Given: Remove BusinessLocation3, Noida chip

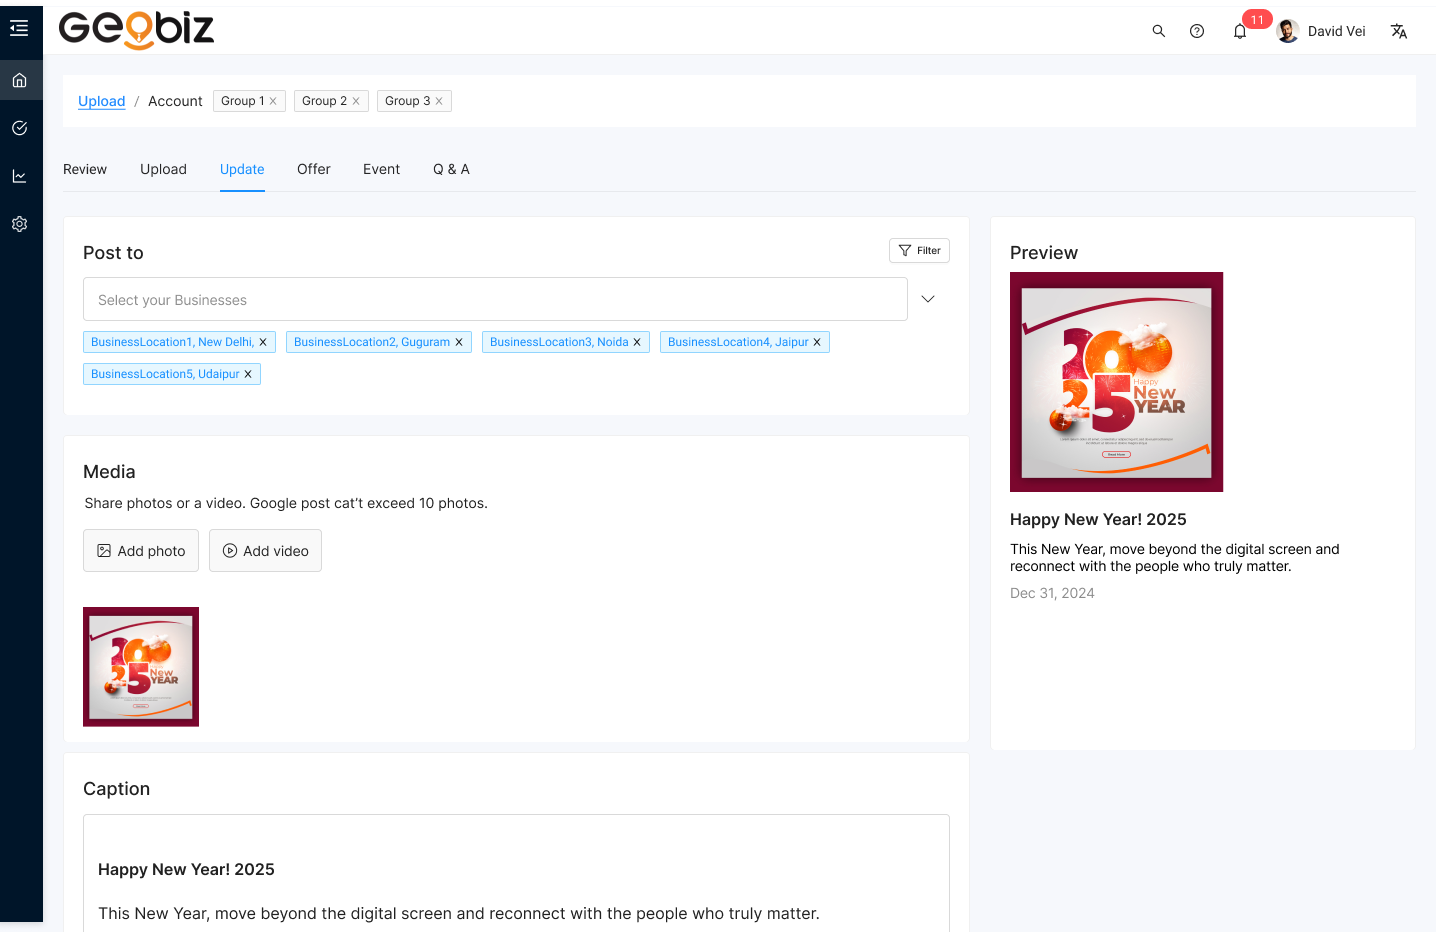Looking at the screenshot, I should click(637, 342).
